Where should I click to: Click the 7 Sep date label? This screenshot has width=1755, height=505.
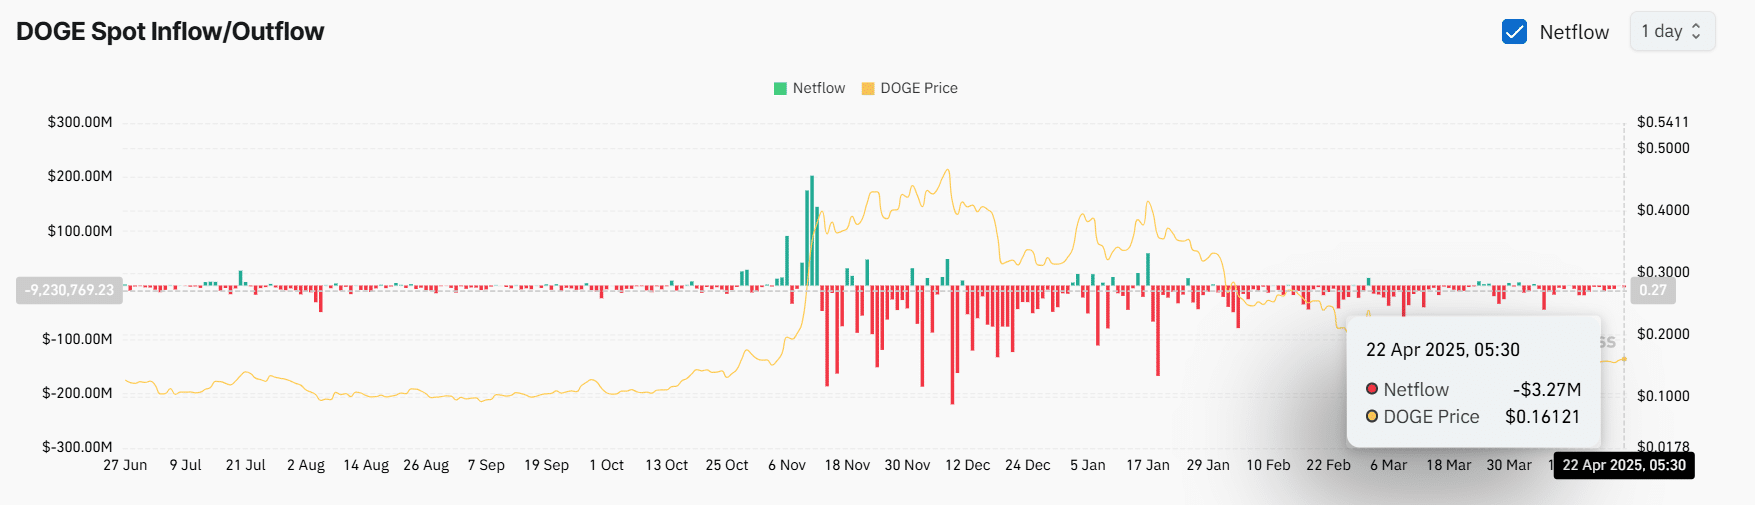click(x=486, y=465)
